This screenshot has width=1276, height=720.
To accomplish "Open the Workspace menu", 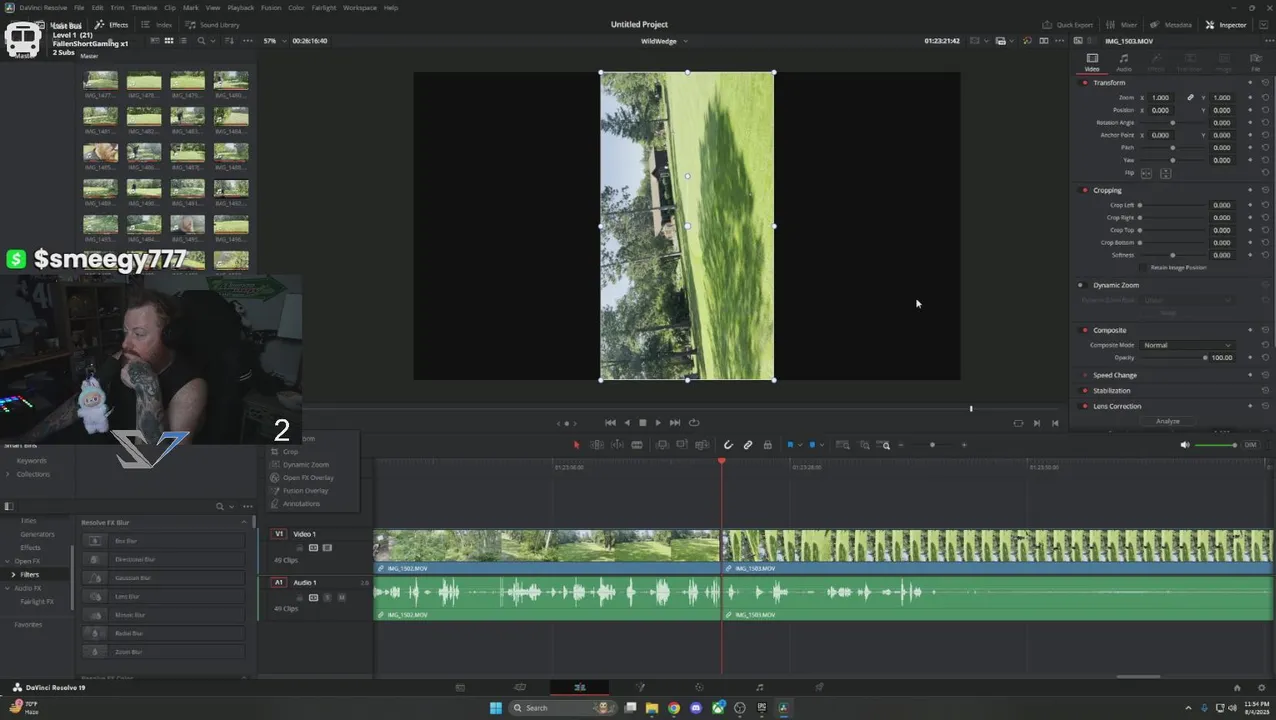I will (360, 7).
